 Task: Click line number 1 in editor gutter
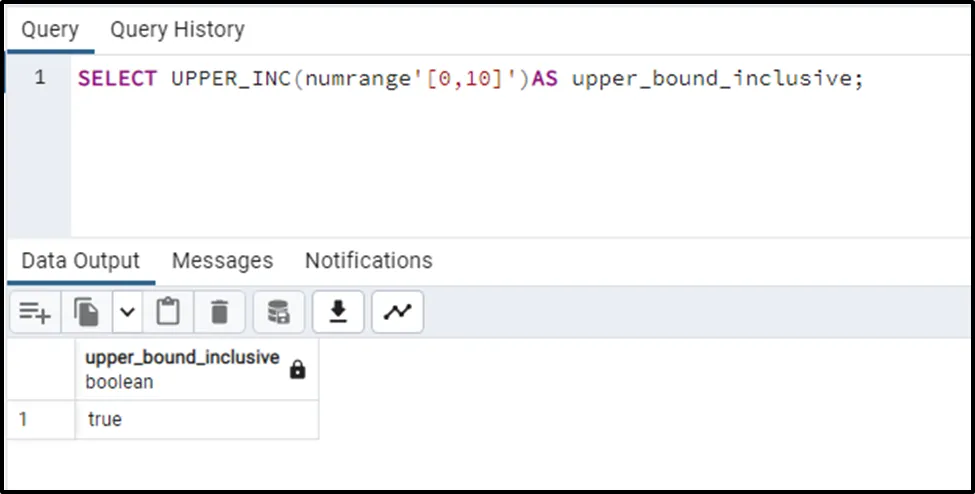pos(40,78)
